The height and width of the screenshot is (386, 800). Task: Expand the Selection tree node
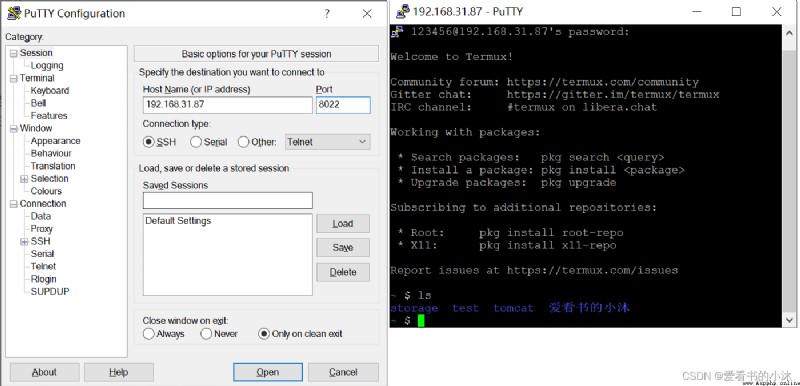pos(24,179)
